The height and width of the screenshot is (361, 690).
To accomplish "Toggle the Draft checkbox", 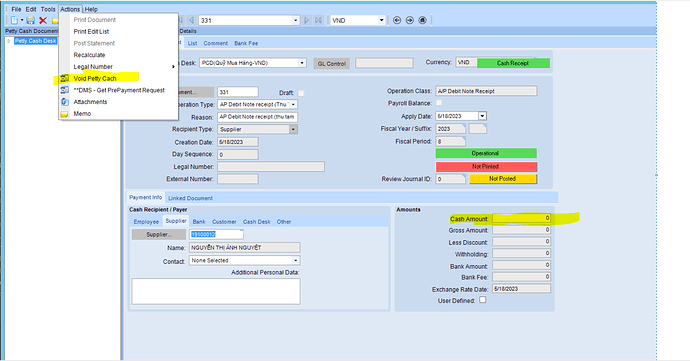I will coord(301,93).
